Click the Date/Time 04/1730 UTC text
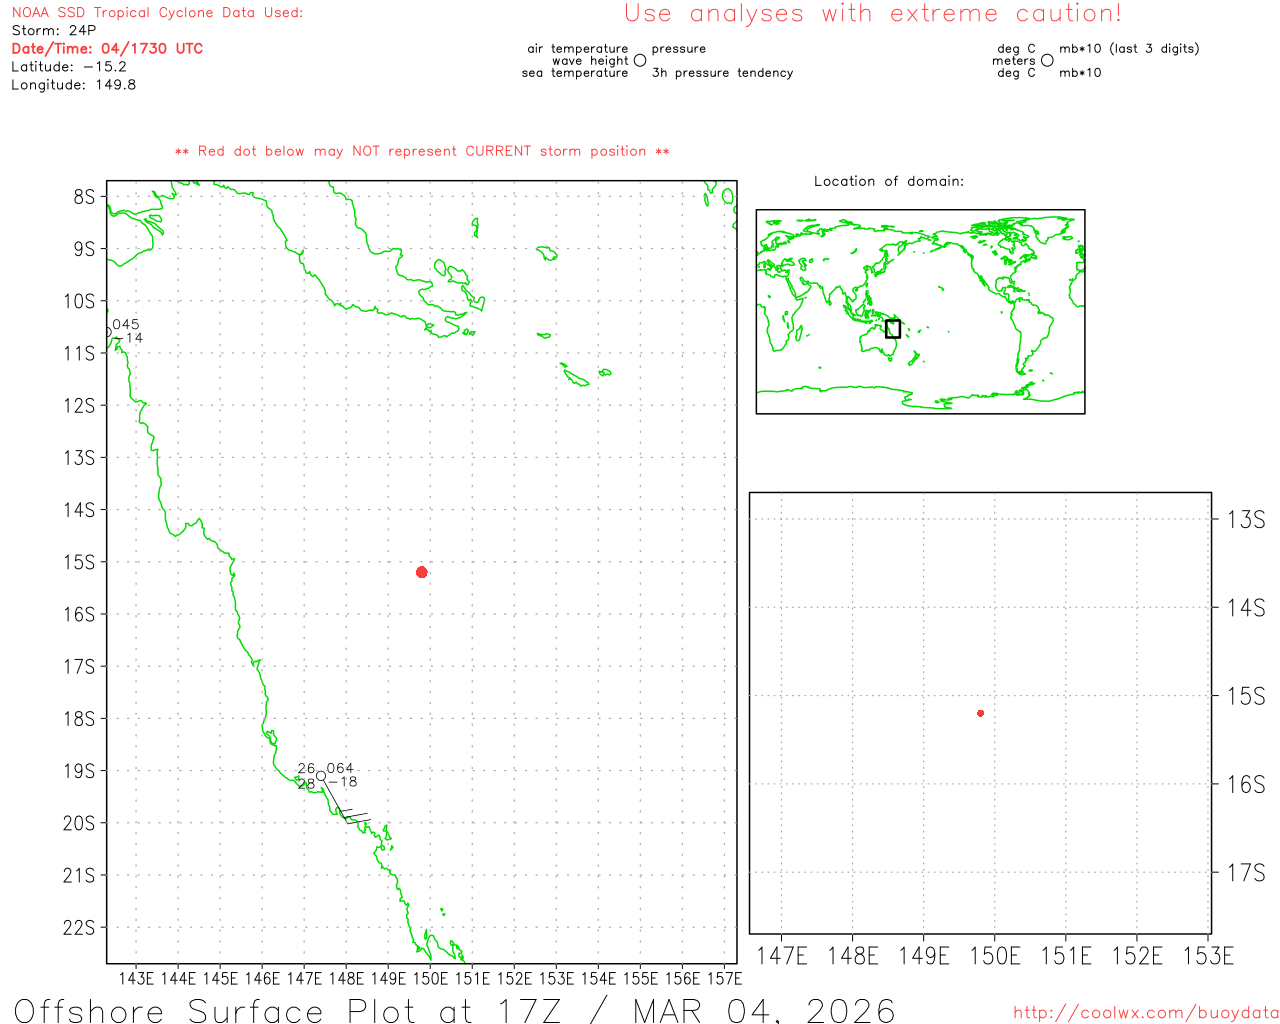The width and height of the screenshot is (1280, 1024). (x=107, y=49)
